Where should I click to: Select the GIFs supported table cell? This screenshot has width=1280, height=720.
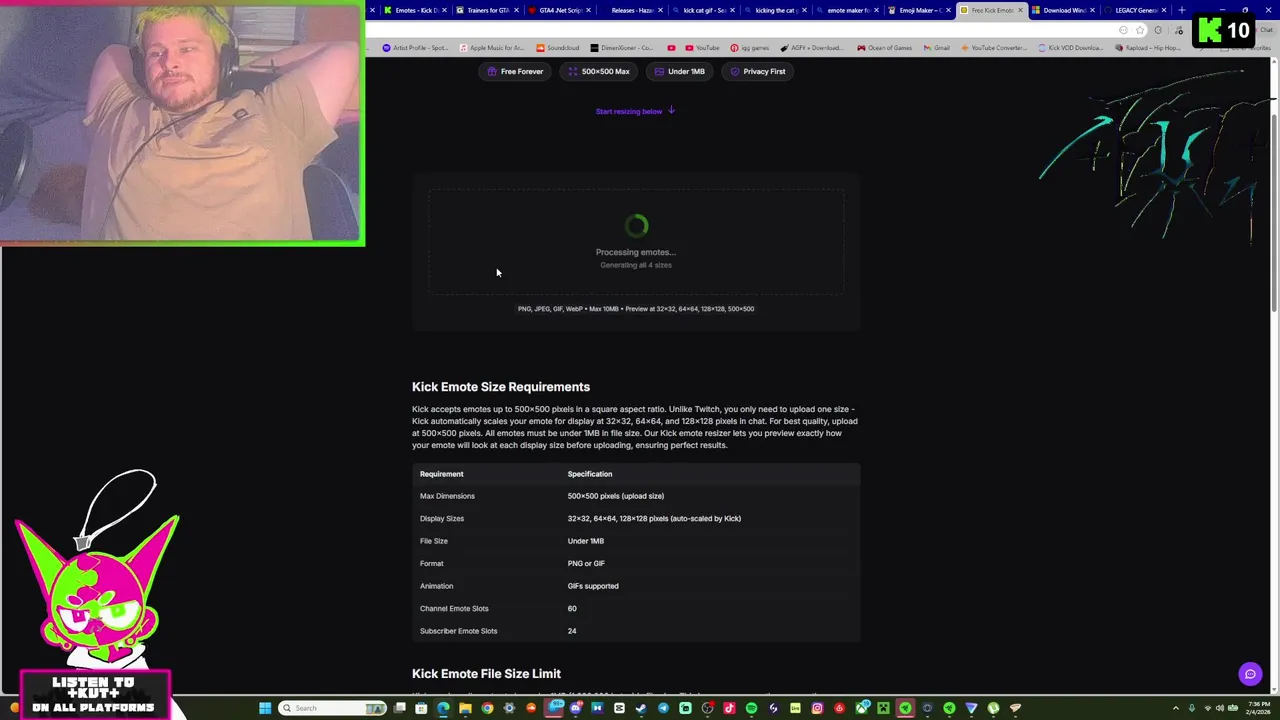(593, 586)
